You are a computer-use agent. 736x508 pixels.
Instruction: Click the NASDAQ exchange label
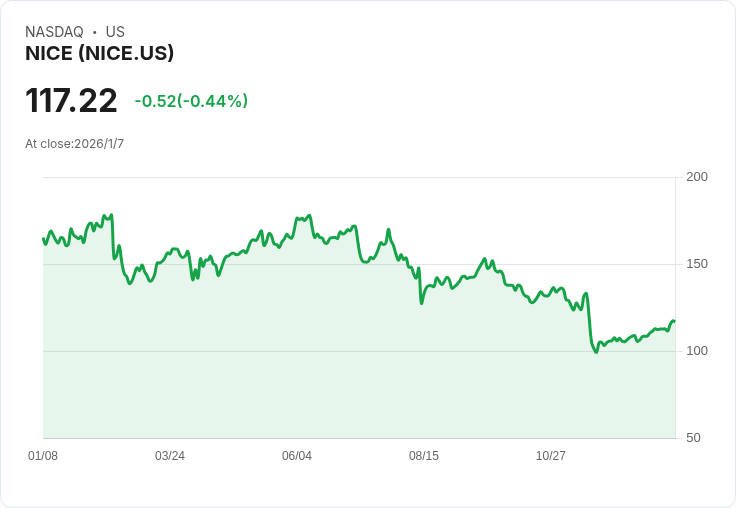(x=54, y=32)
